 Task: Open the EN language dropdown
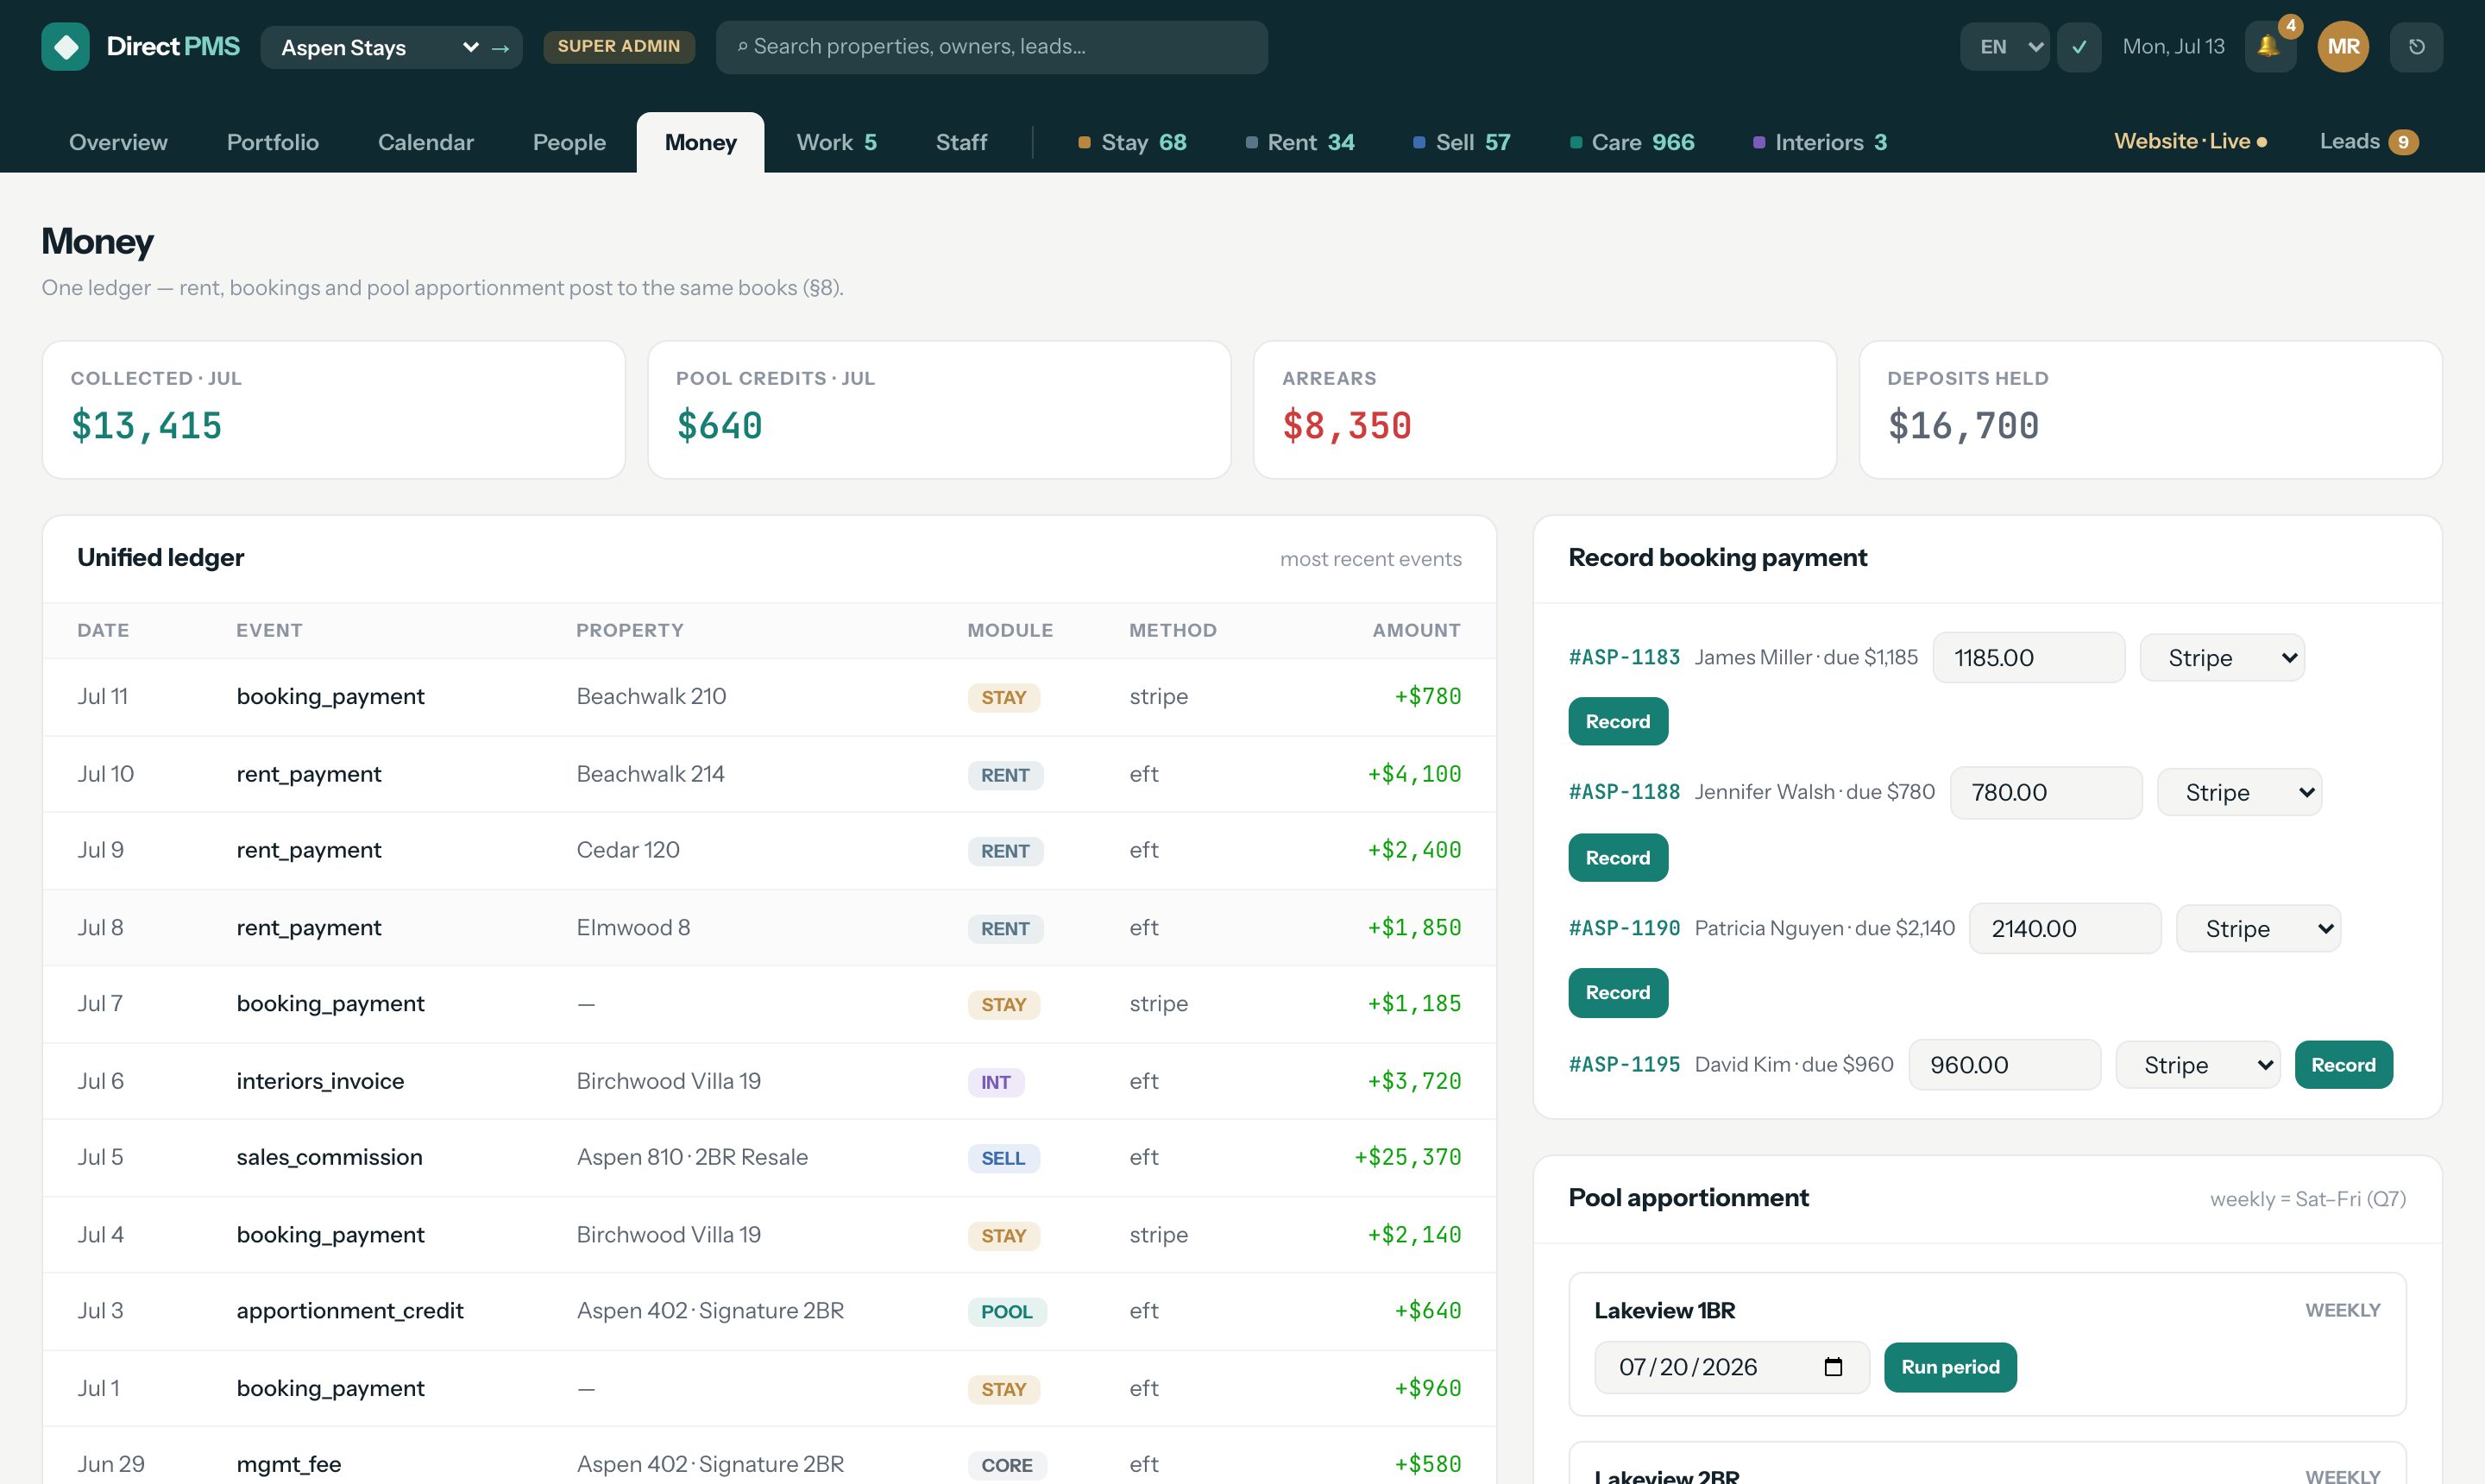pos(2004,46)
